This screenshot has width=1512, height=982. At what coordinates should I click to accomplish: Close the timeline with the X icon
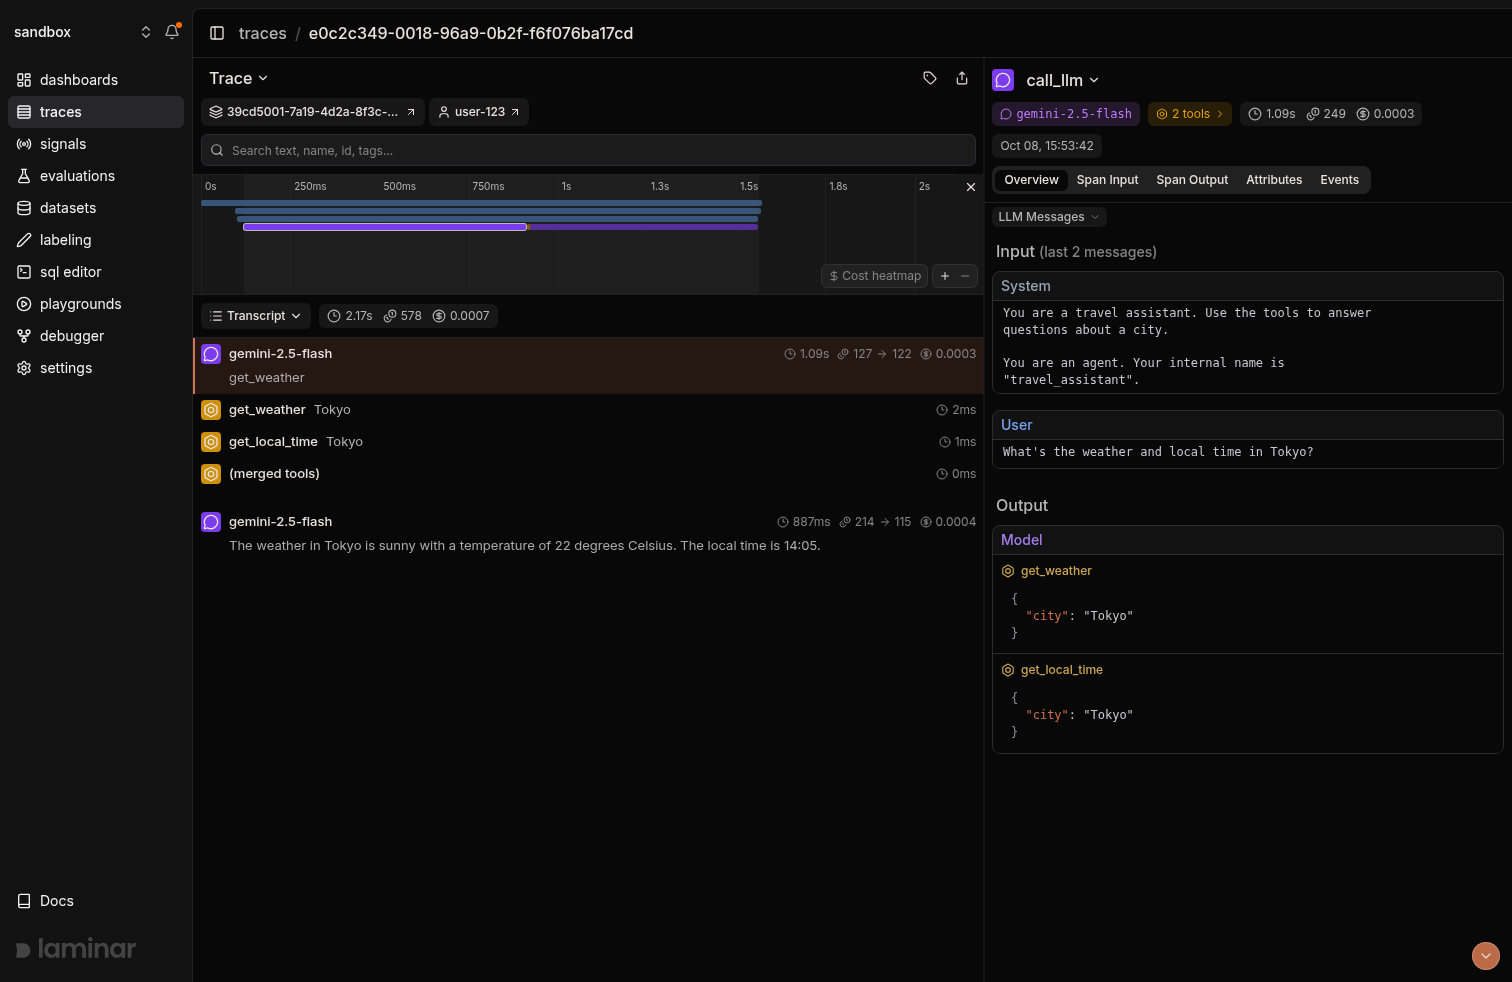click(x=970, y=187)
